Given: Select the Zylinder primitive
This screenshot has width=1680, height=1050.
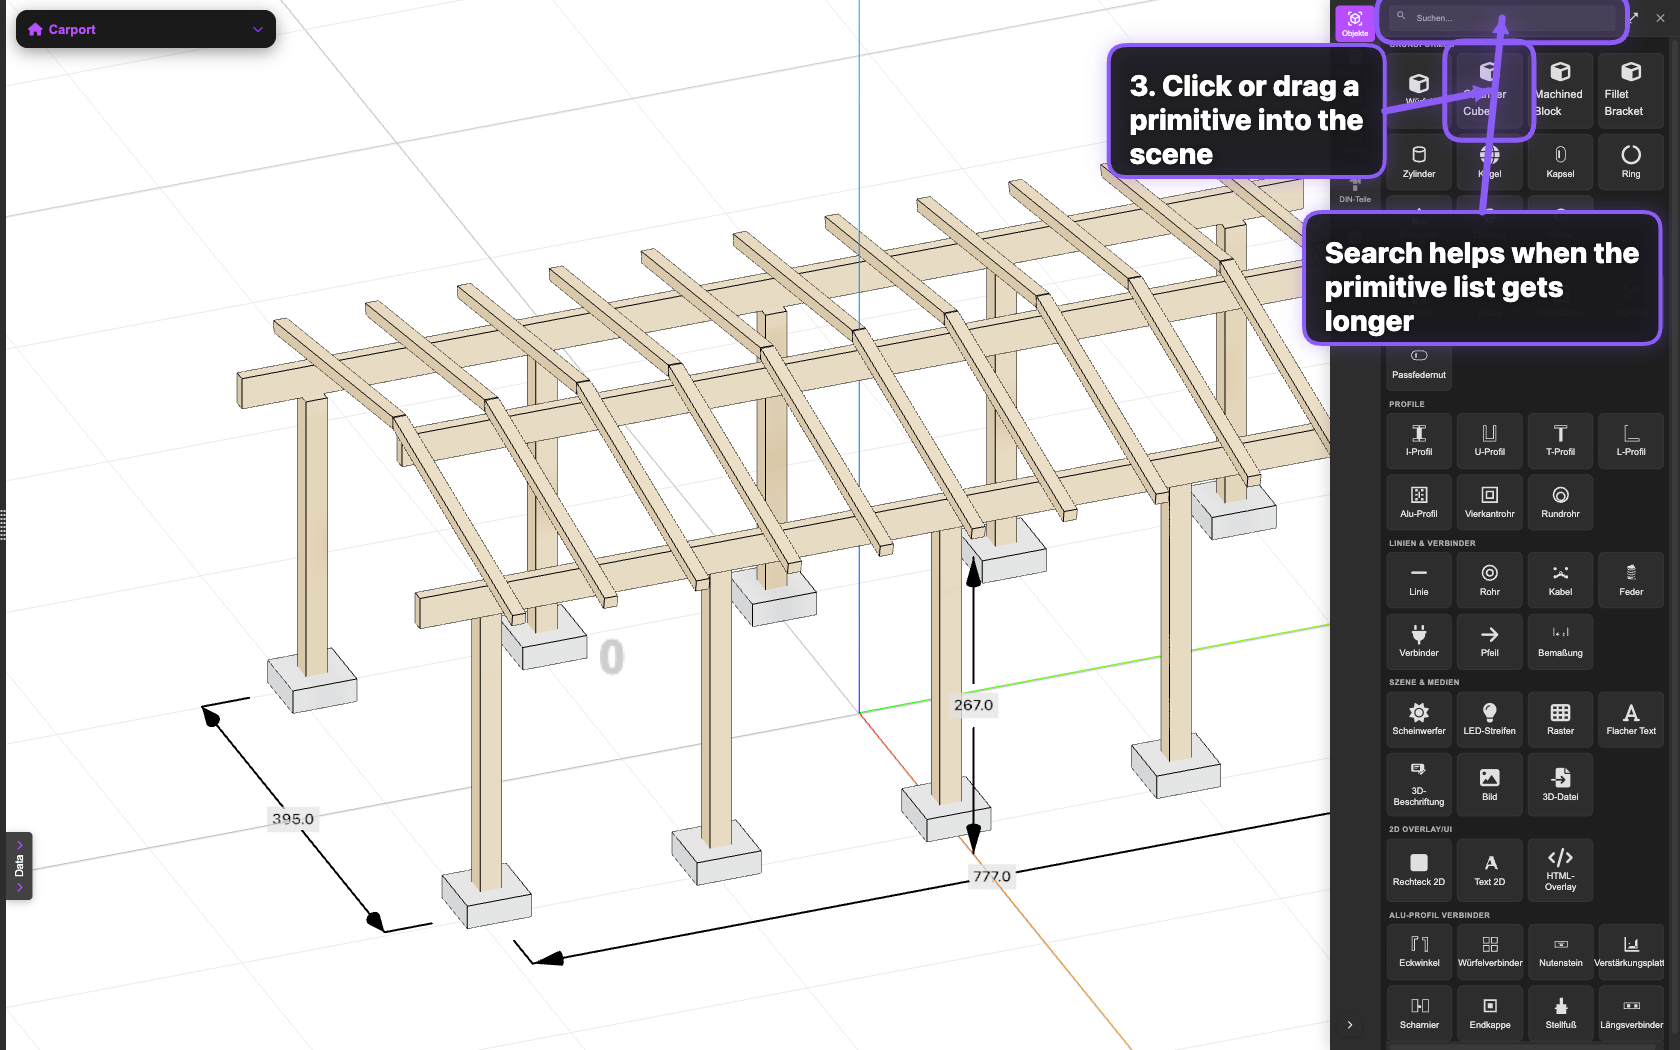Looking at the screenshot, I should point(1418,163).
